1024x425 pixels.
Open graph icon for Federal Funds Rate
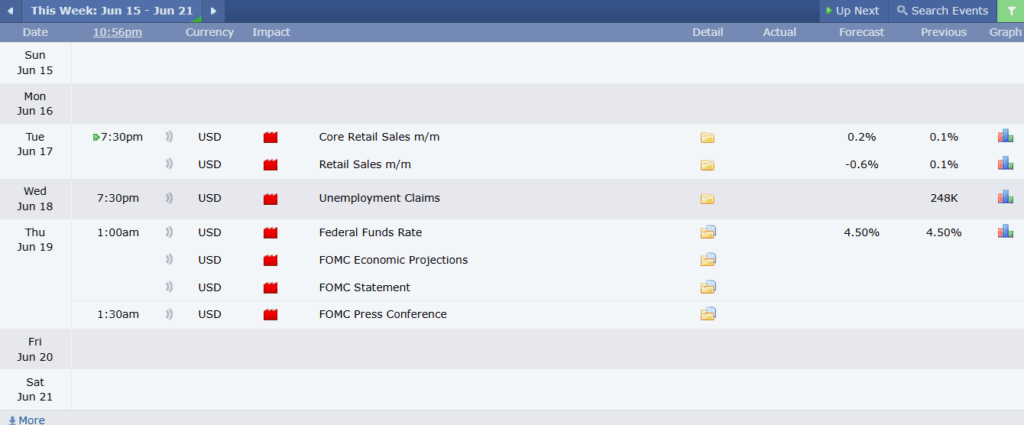1005,231
